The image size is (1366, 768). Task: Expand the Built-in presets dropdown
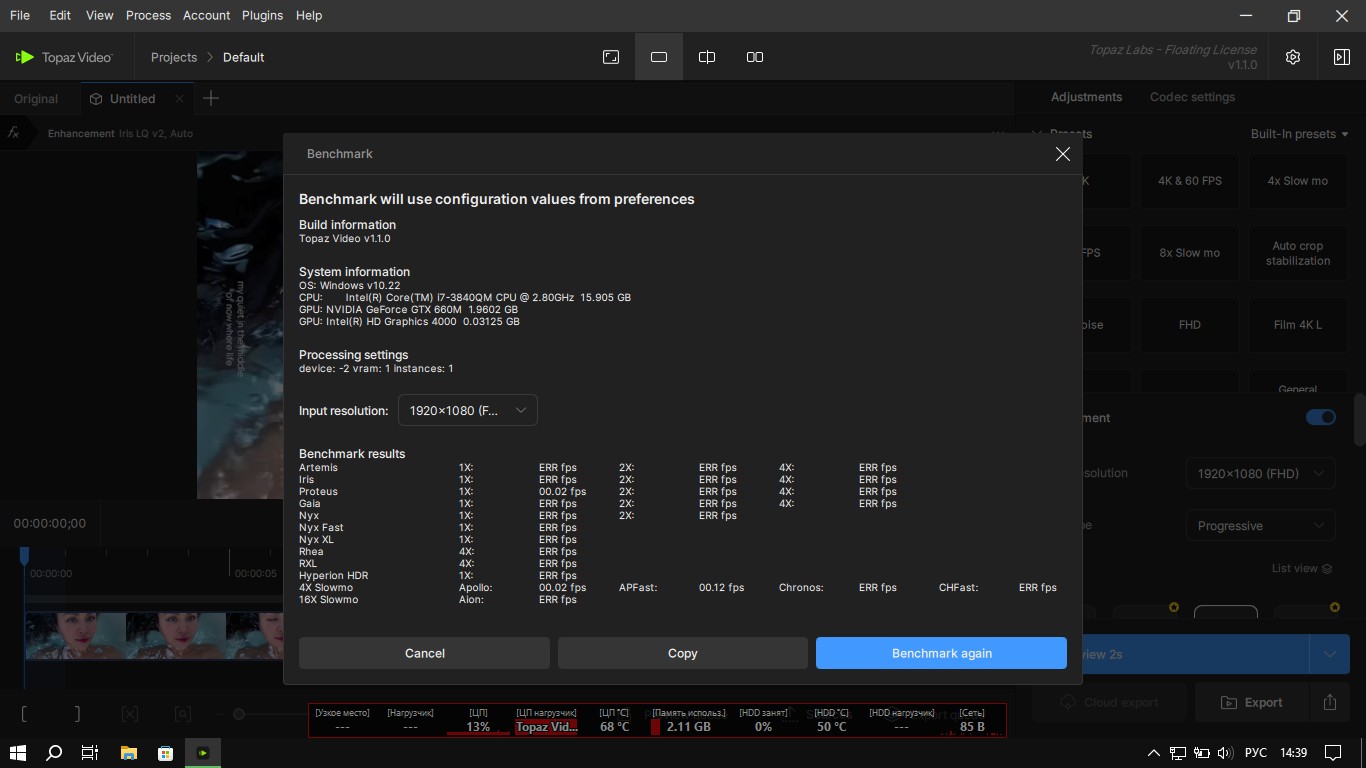tap(1299, 134)
